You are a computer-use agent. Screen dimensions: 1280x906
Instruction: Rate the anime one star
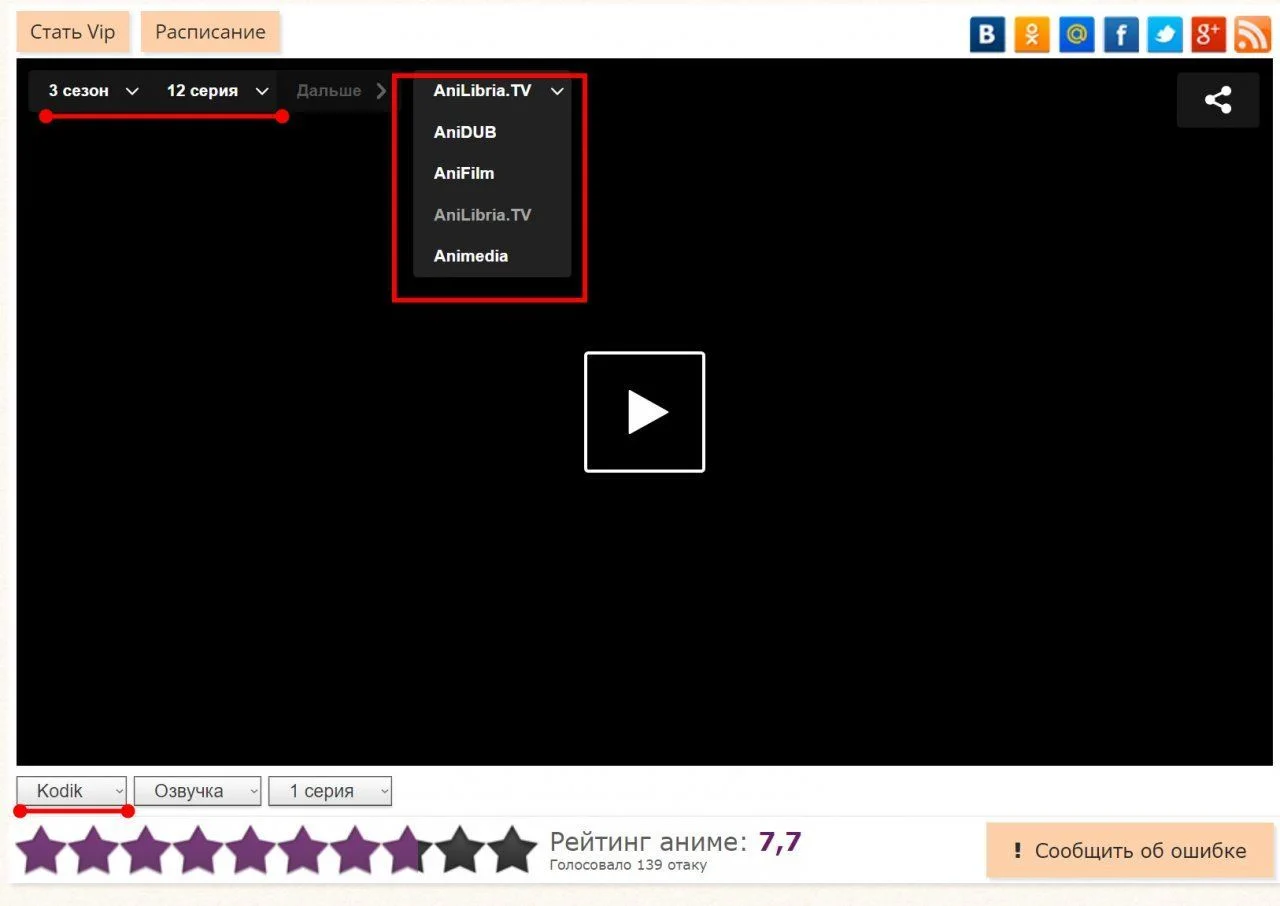42,850
